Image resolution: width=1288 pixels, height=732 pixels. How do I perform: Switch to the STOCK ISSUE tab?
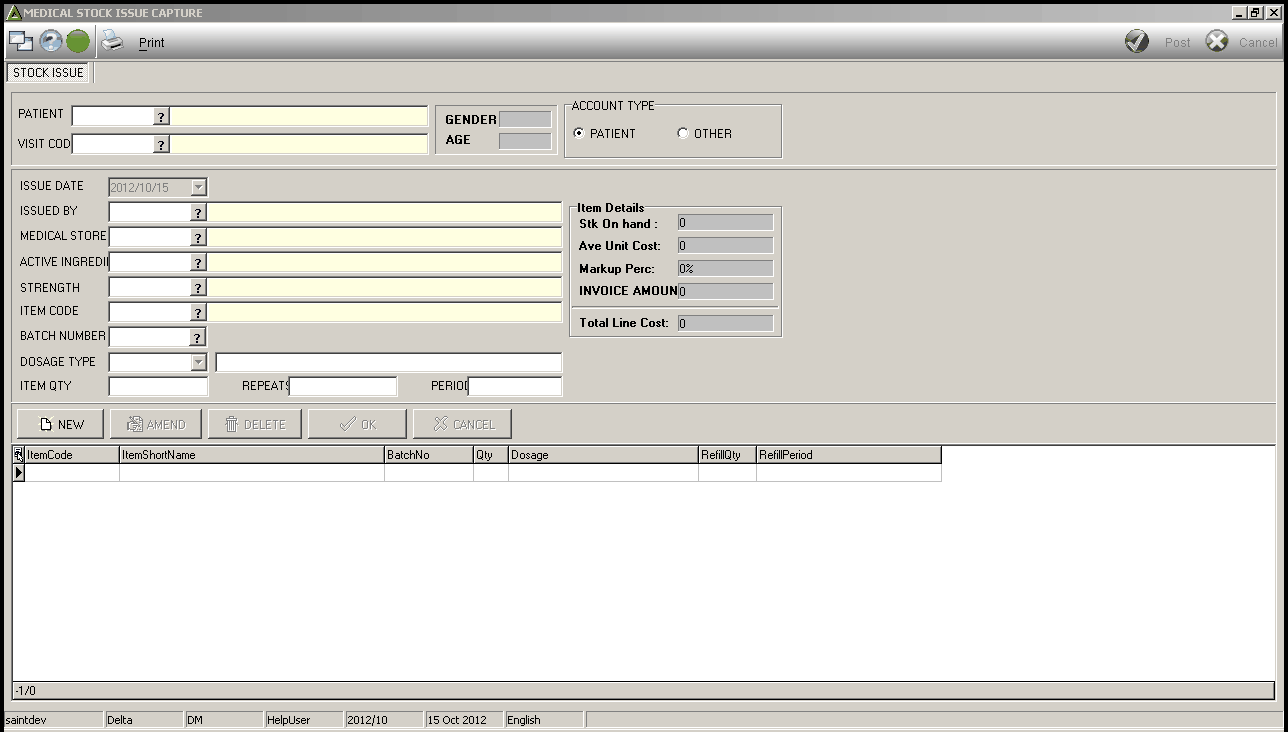[49, 73]
